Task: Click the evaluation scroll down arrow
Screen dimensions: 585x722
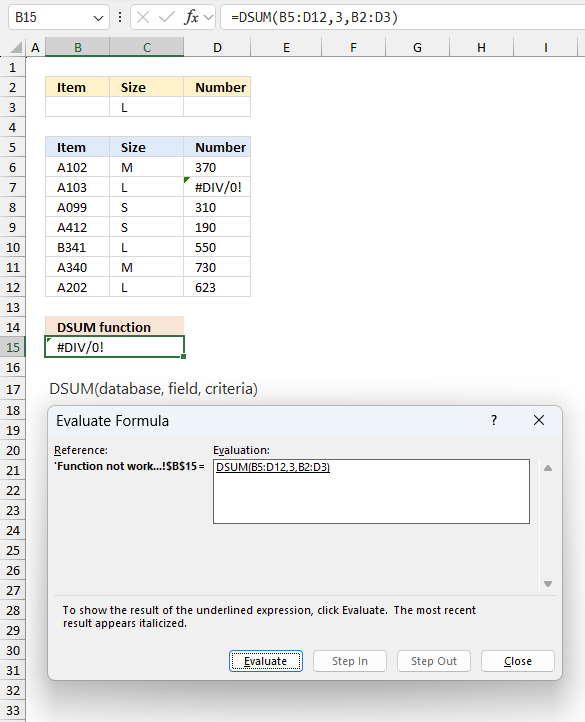Action: 548,584
